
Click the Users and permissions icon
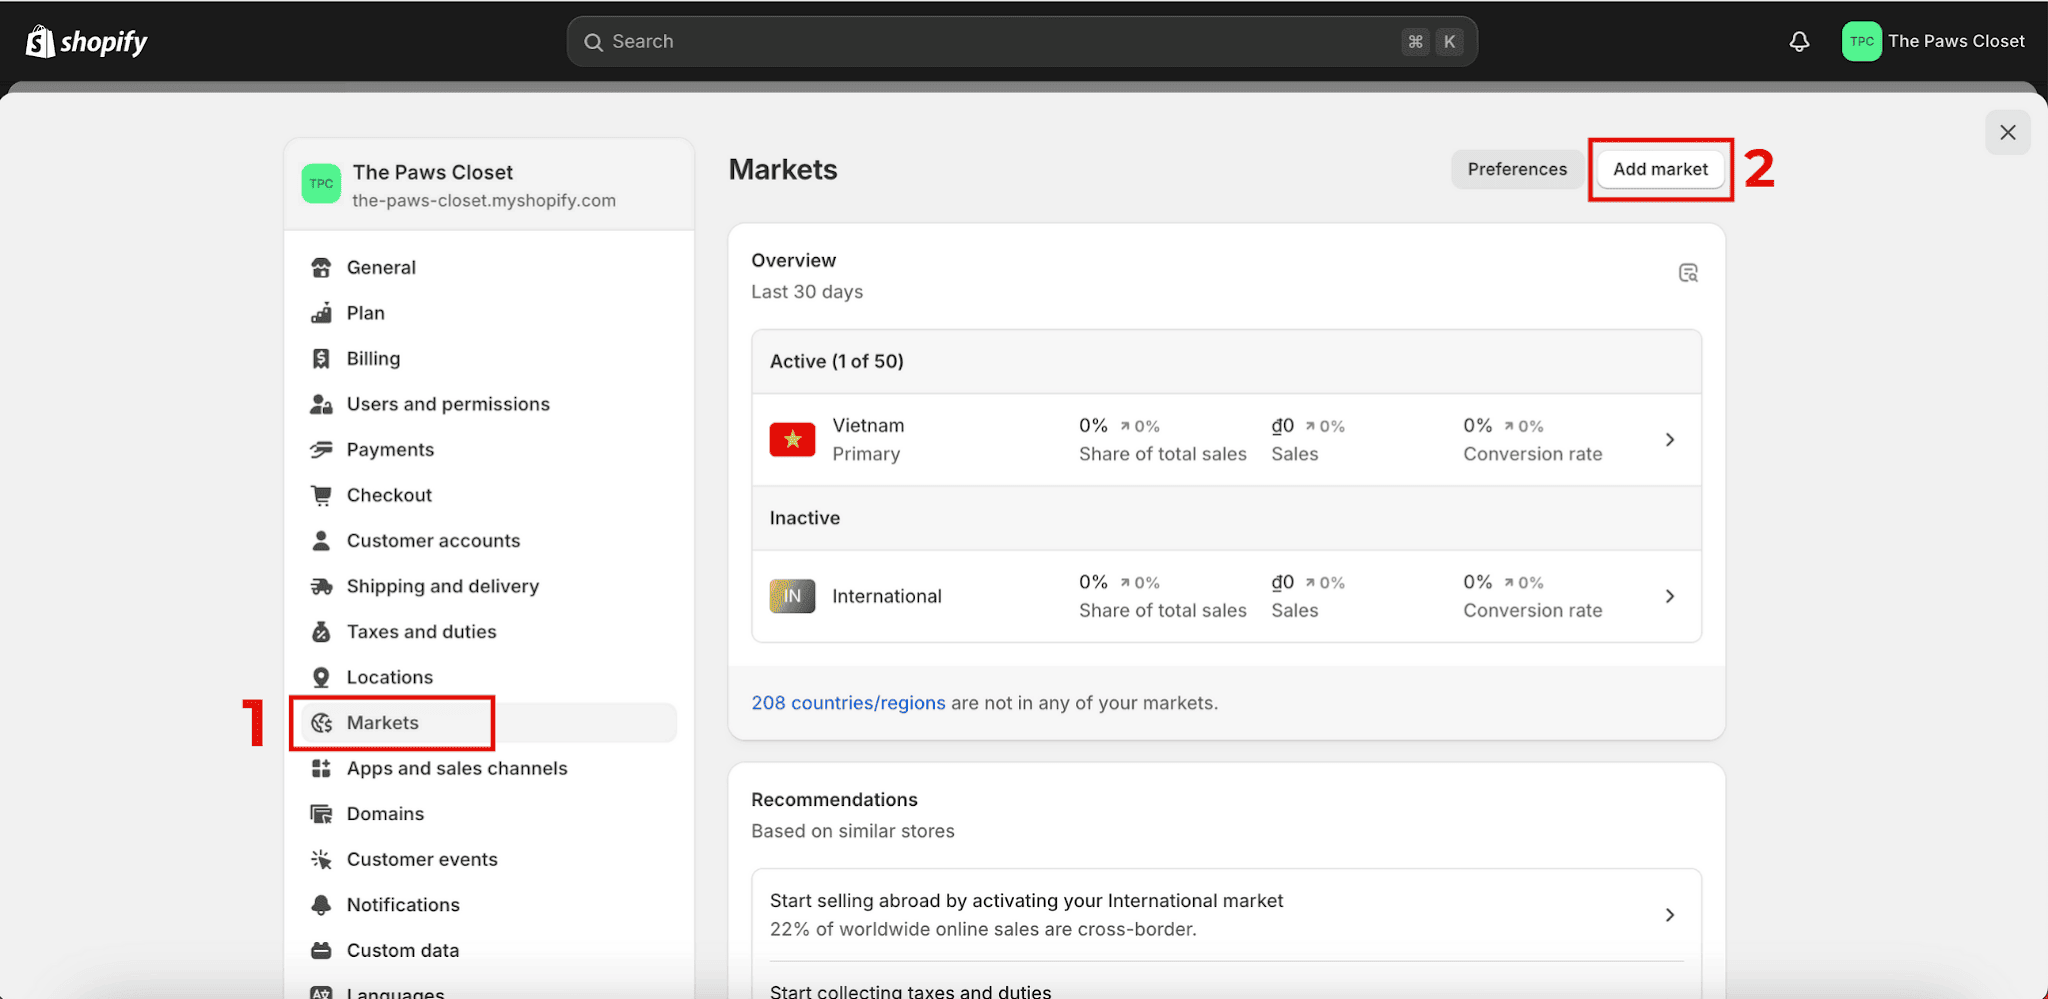point(321,404)
